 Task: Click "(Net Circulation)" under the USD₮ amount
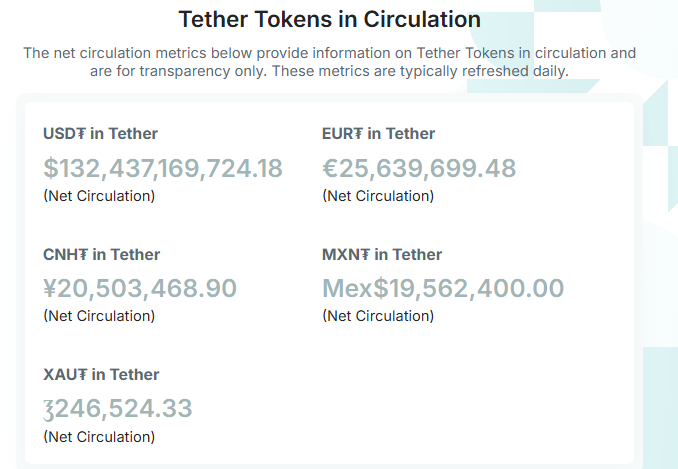coord(99,196)
